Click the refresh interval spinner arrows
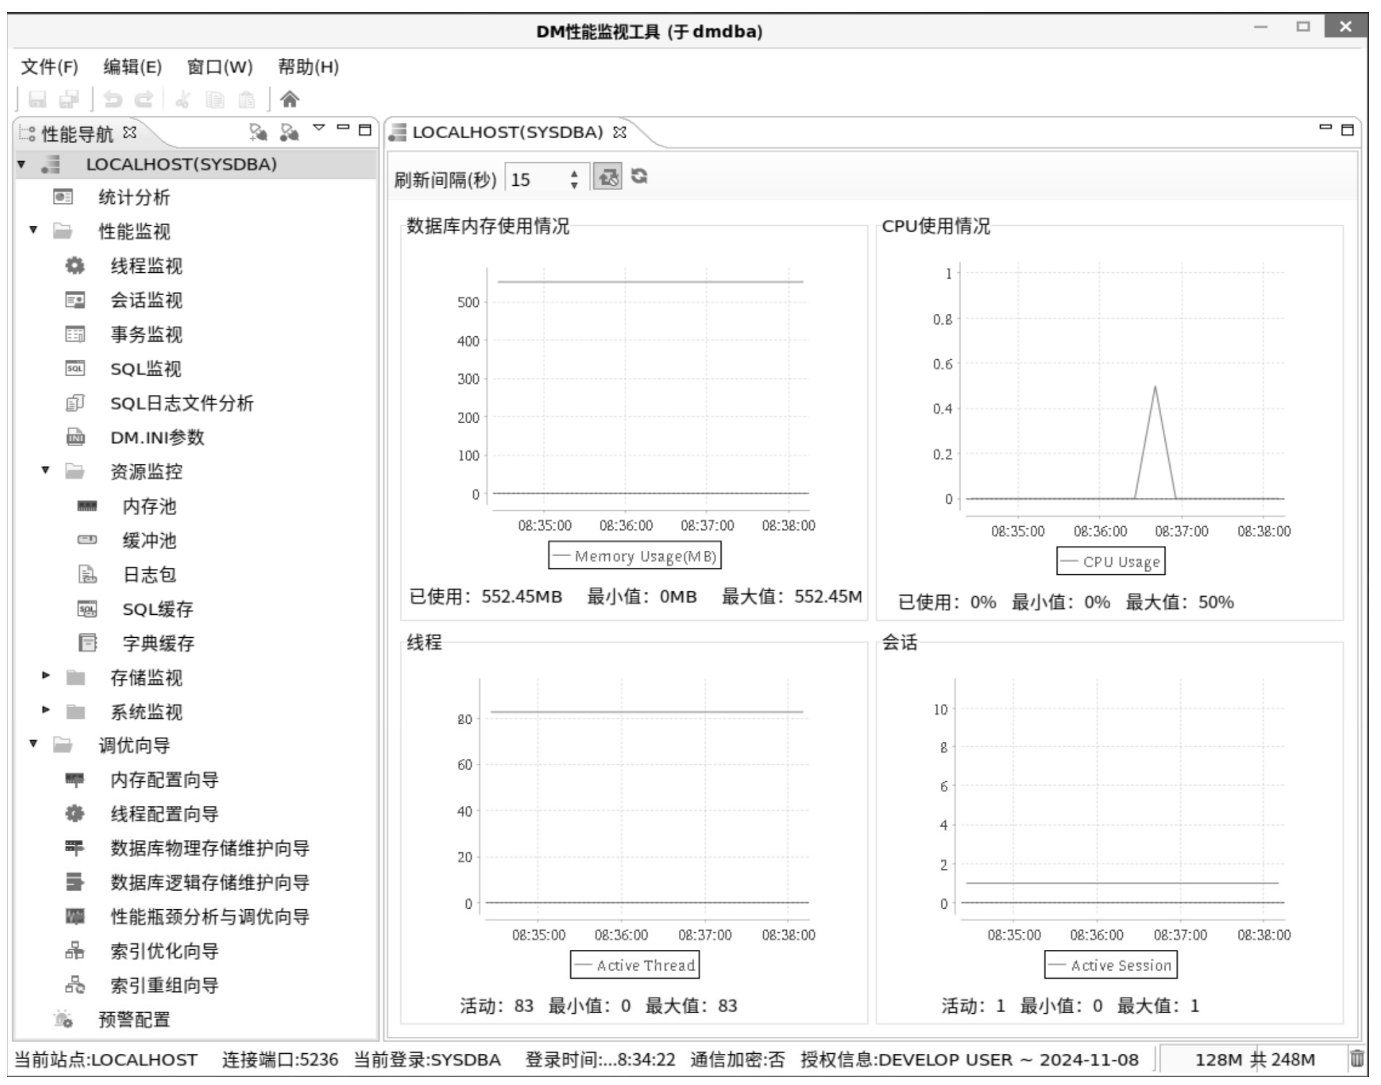Viewport: 1381px width, 1085px height. (x=574, y=179)
